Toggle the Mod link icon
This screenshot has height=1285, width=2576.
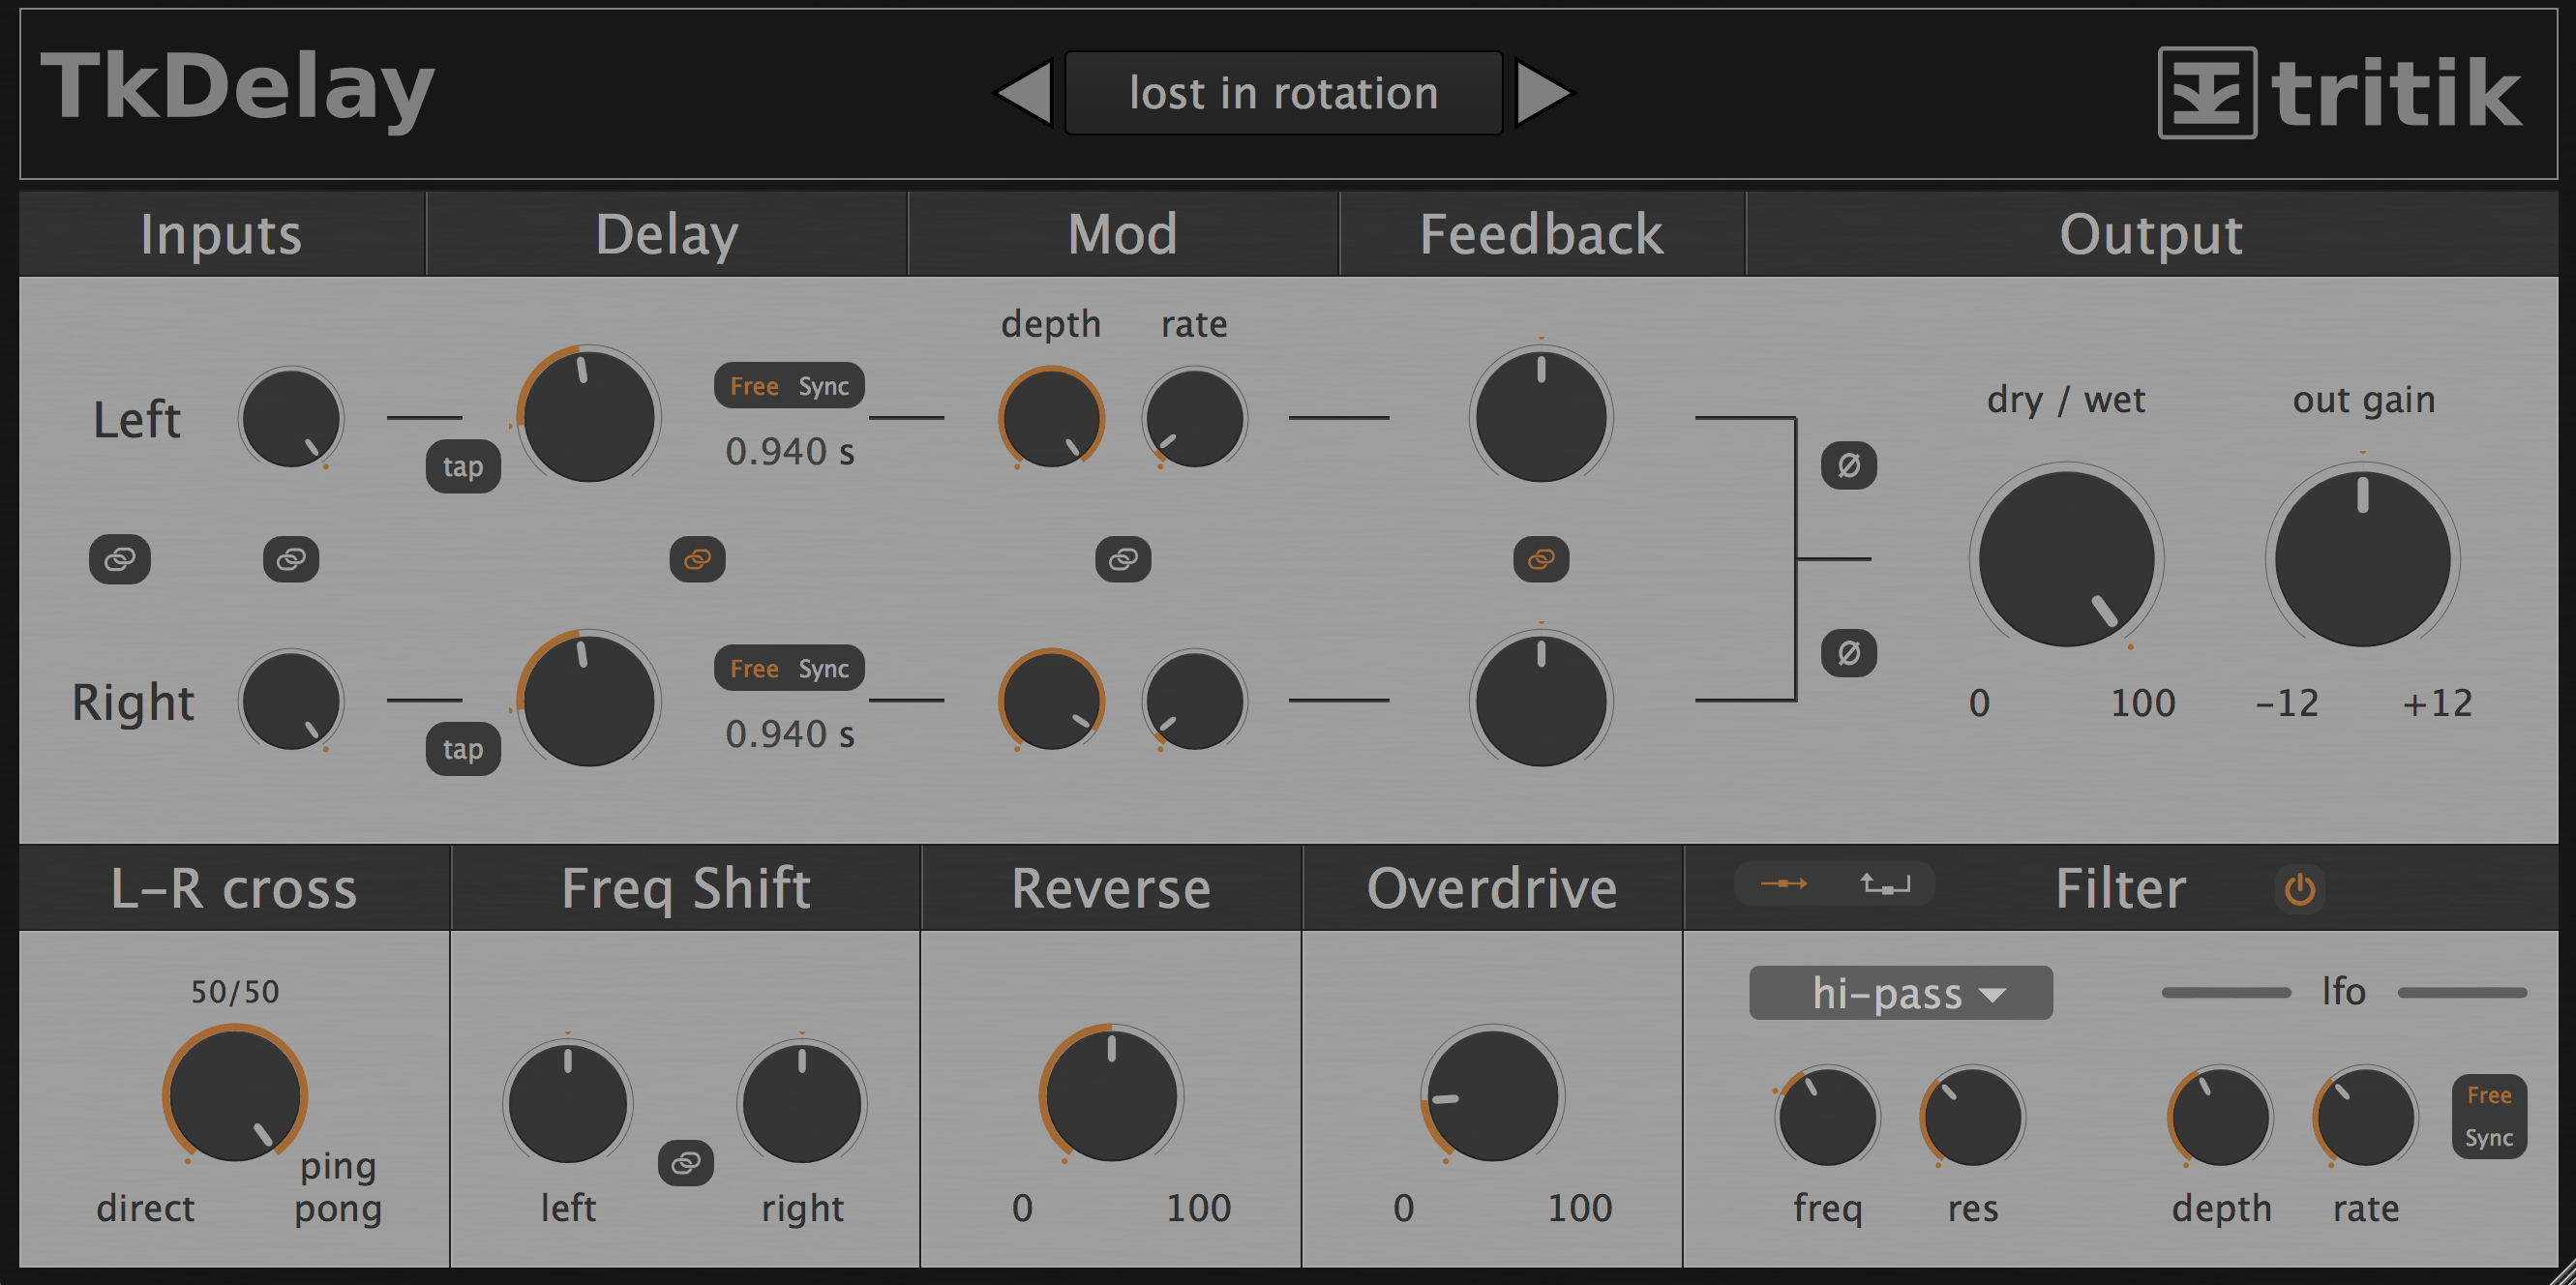(1123, 558)
